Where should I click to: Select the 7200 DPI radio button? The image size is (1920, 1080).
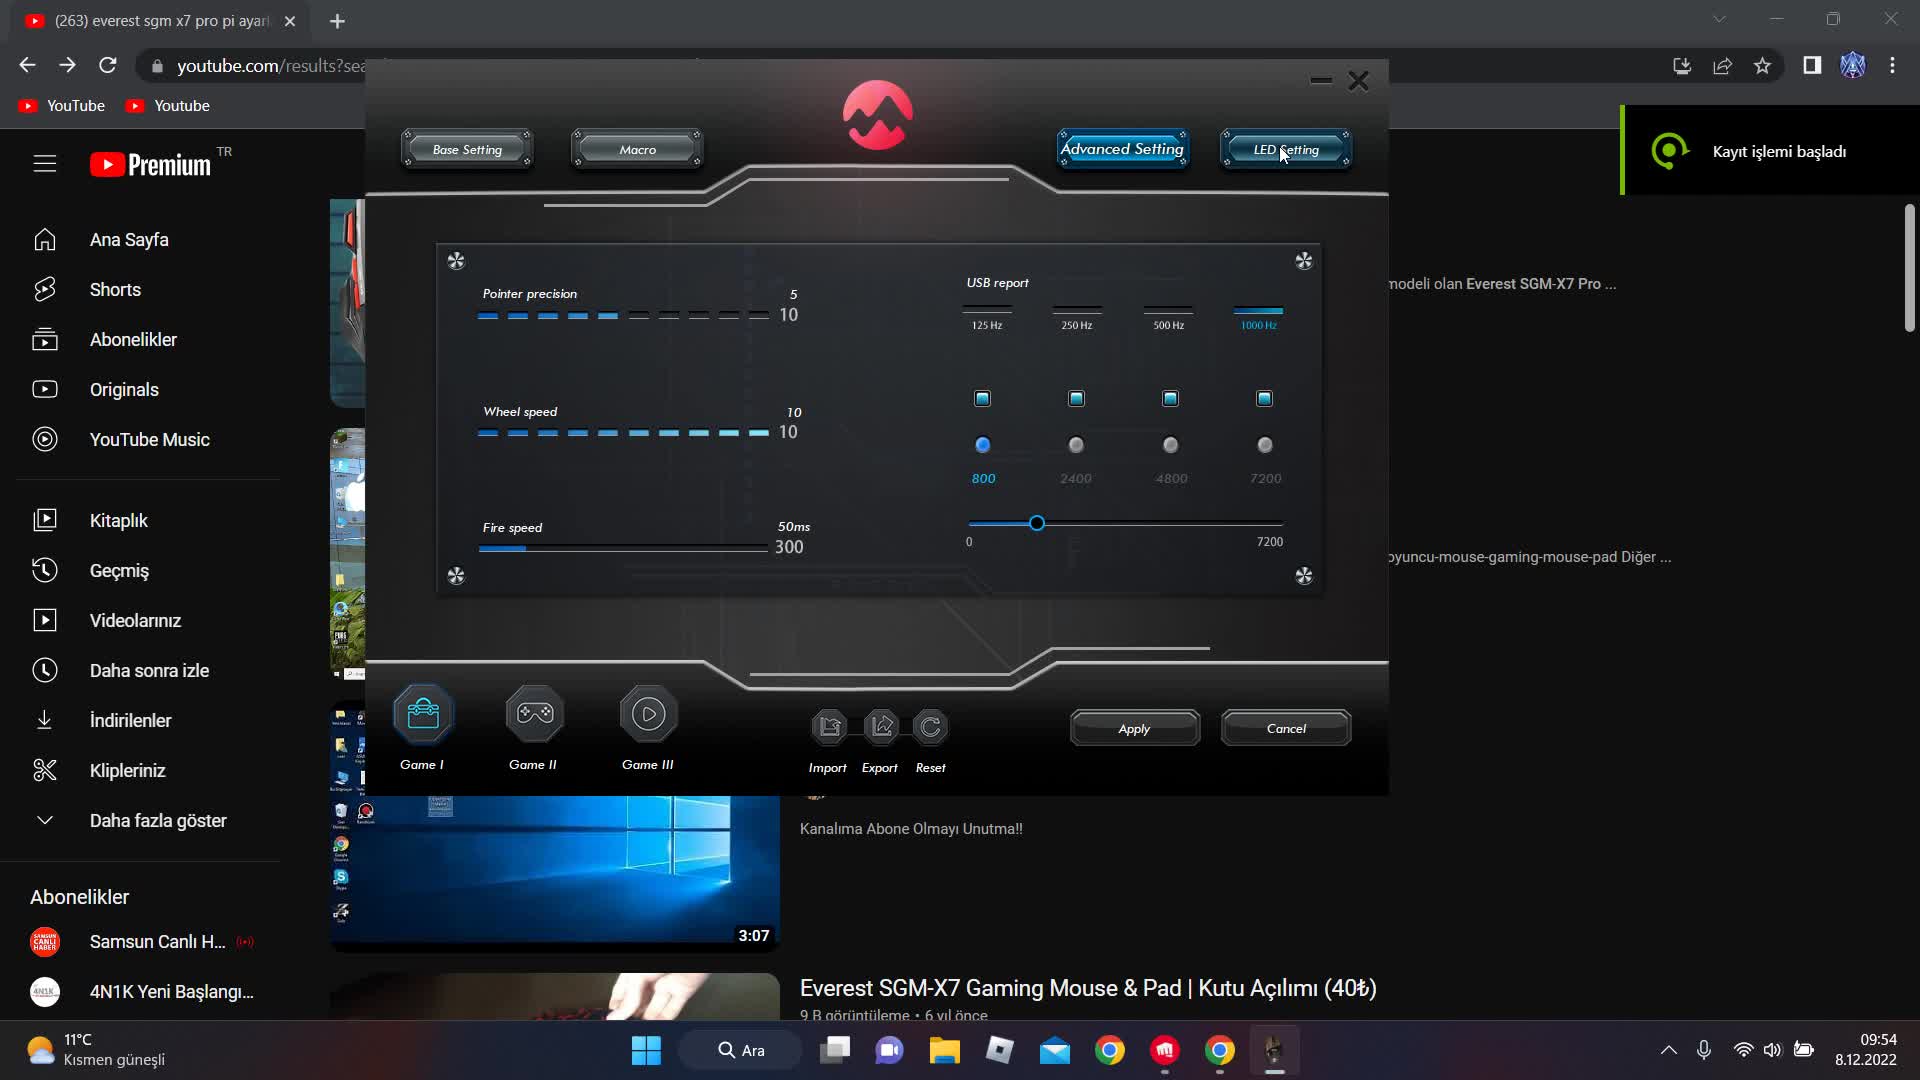click(x=1264, y=445)
